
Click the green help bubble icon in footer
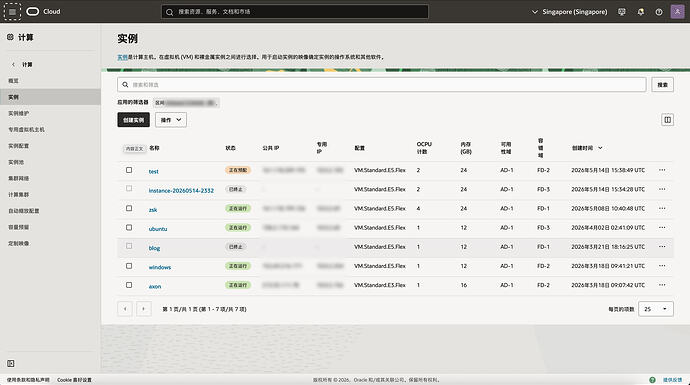coord(652,380)
